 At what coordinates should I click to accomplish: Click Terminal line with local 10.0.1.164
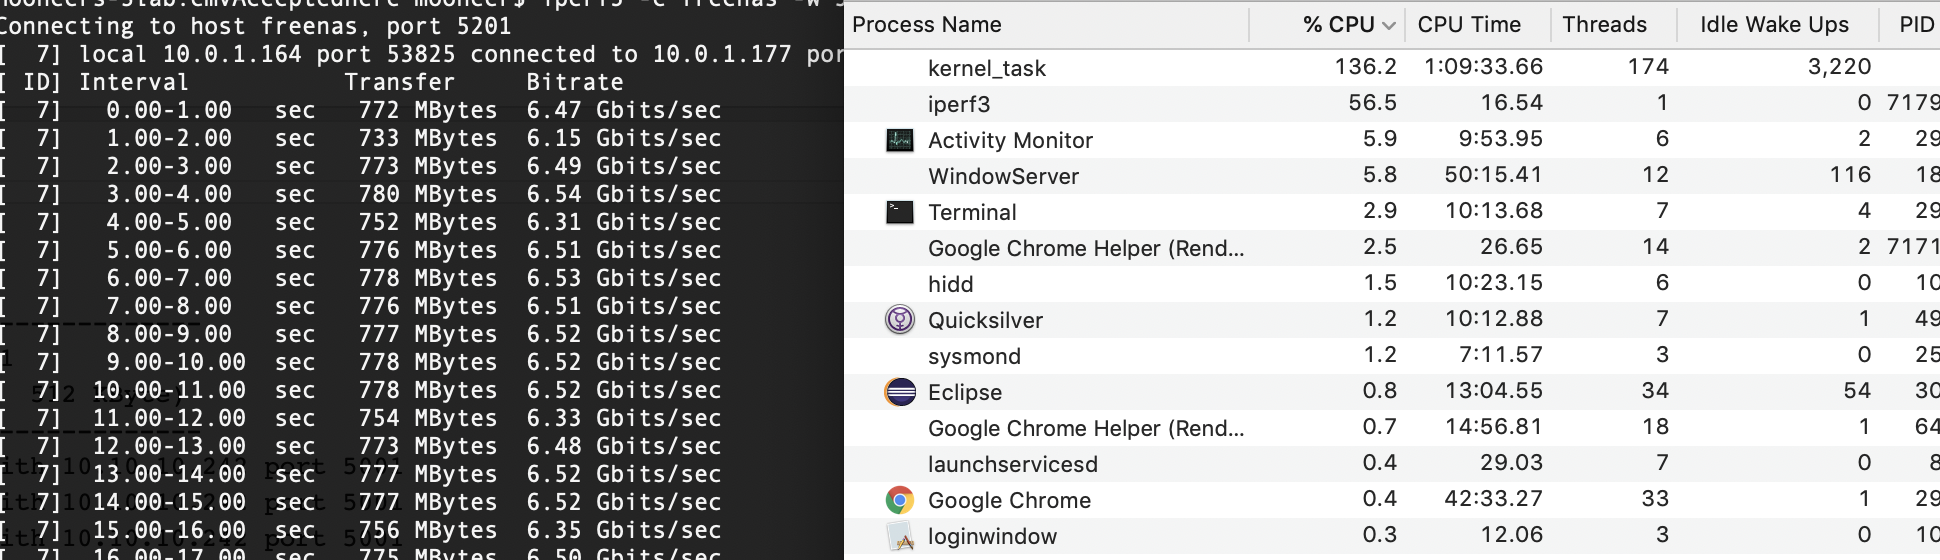coord(421,54)
